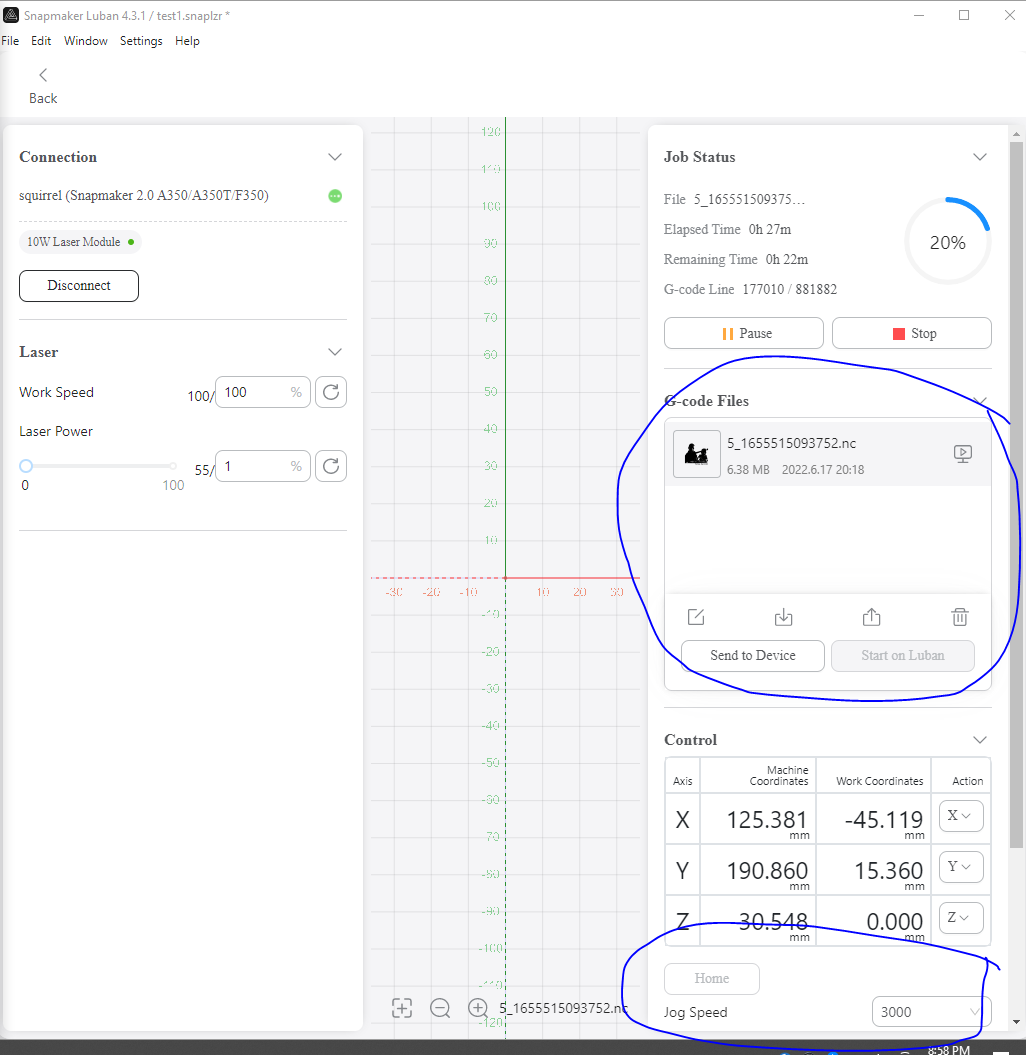Viewport: 1026px width, 1055px height.
Task: Click the fit view to selection icon
Action: 402,1008
